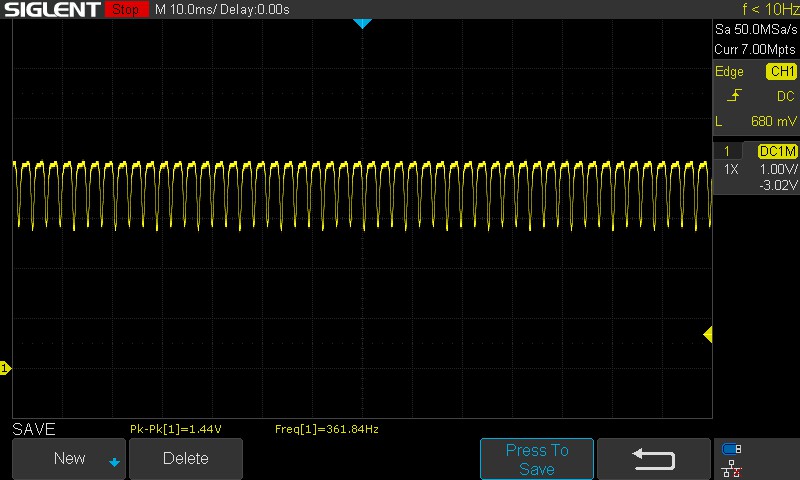
Task: Toggle the CH1 trigger source badge
Action: click(x=781, y=72)
